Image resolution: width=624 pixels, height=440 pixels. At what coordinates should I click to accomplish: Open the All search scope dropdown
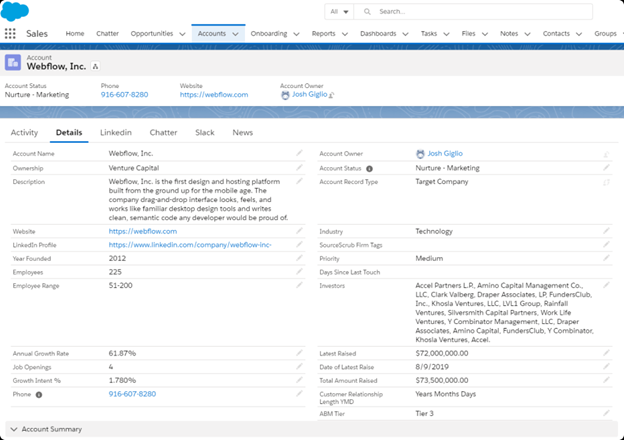339,12
